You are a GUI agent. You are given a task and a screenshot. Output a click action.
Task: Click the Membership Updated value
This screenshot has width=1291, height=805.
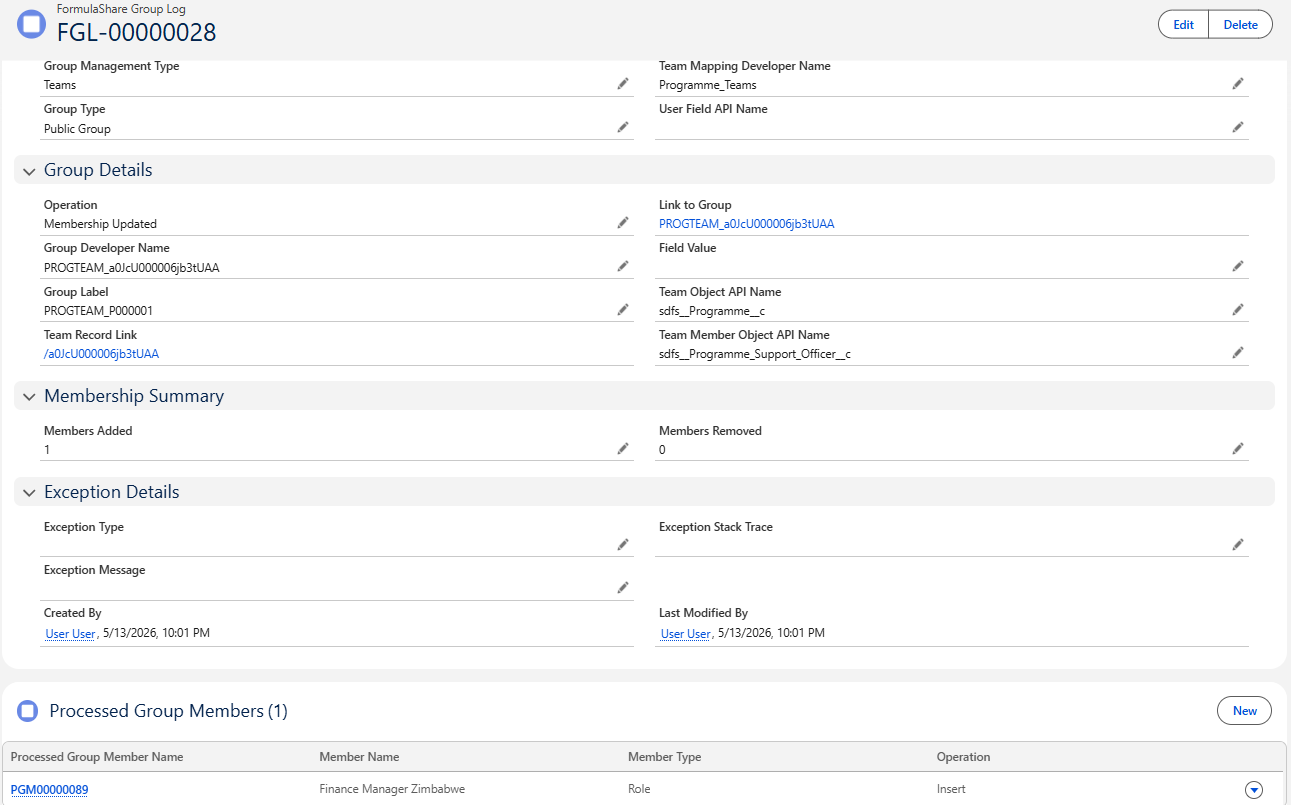point(100,224)
